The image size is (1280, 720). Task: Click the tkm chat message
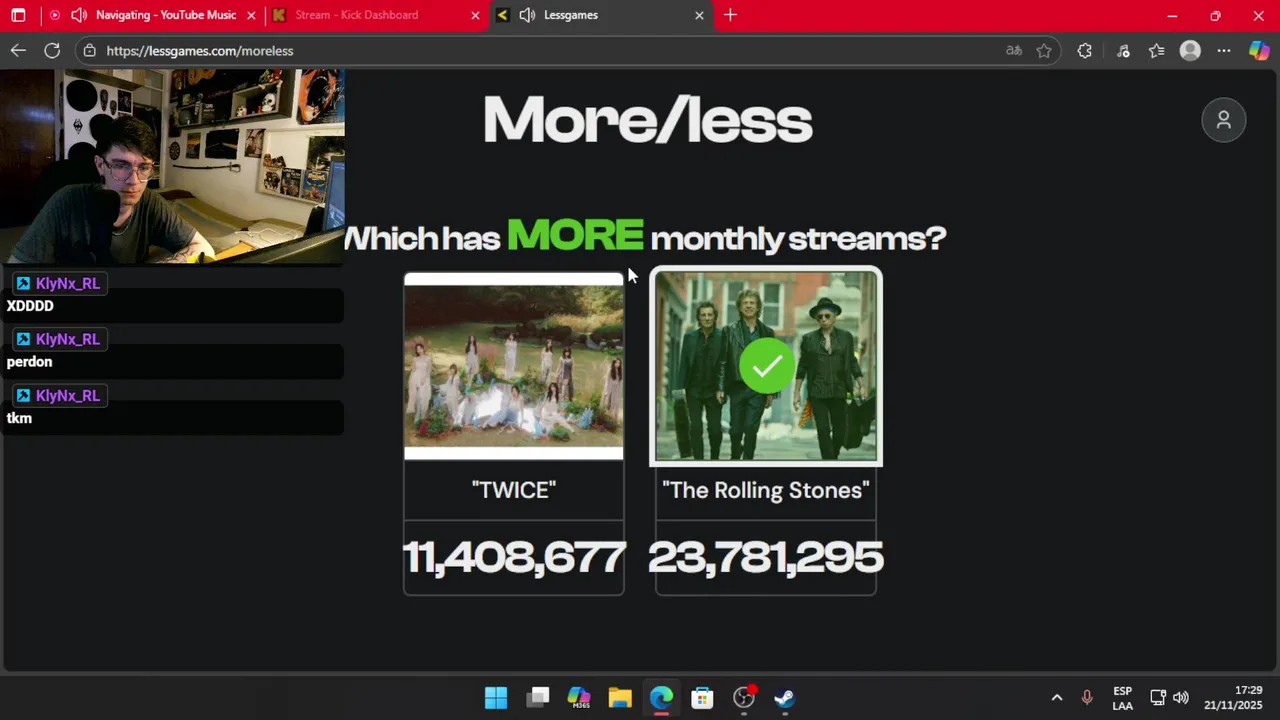click(19, 418)
